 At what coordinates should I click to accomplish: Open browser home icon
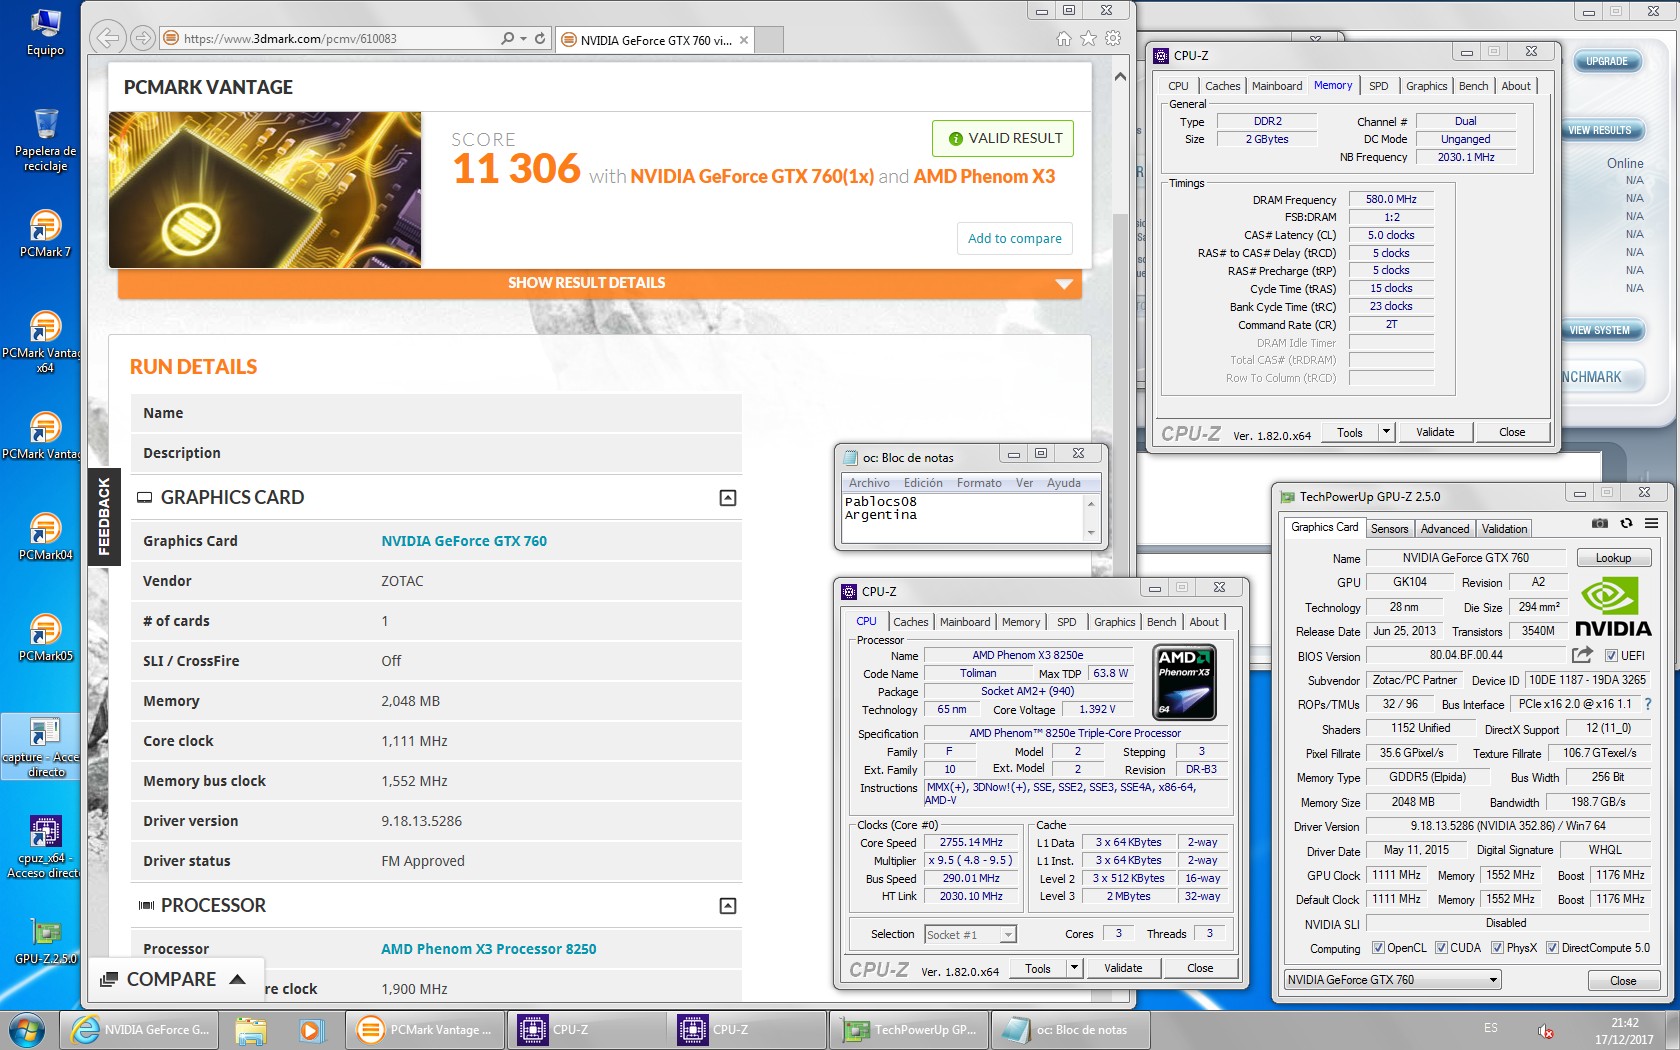[1064, 38]
